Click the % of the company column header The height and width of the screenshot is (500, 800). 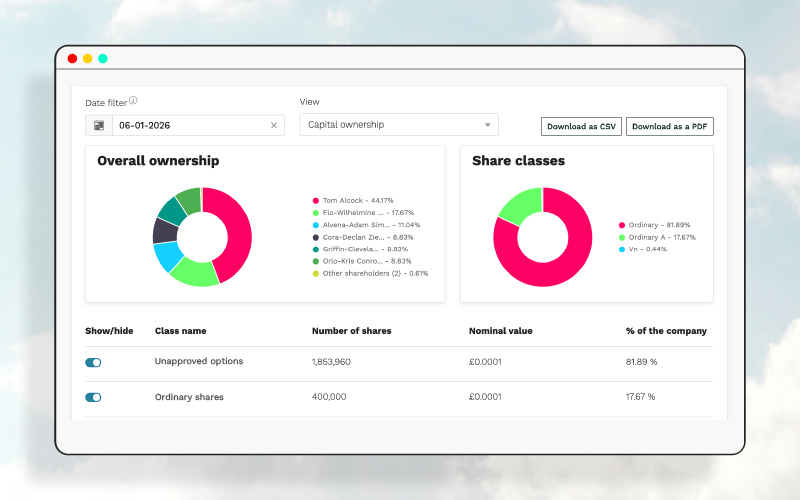(x=666, y=331)
